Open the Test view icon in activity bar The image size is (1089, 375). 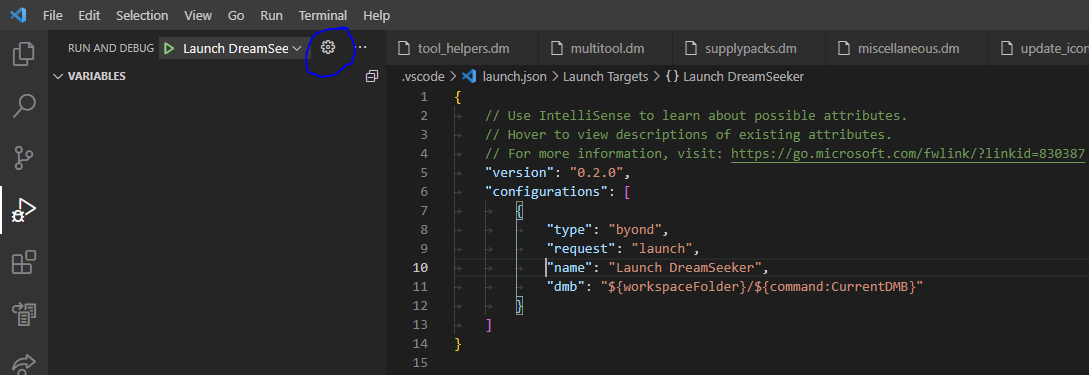24,314
